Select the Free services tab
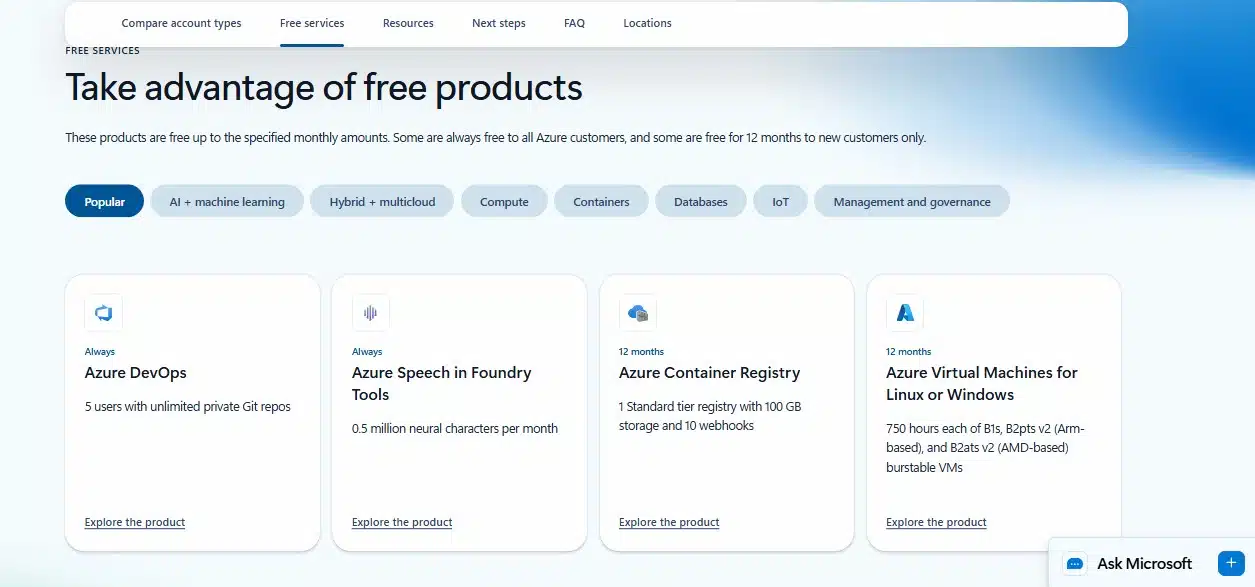This screenshot has width=1255, height=587. (312, 23)
